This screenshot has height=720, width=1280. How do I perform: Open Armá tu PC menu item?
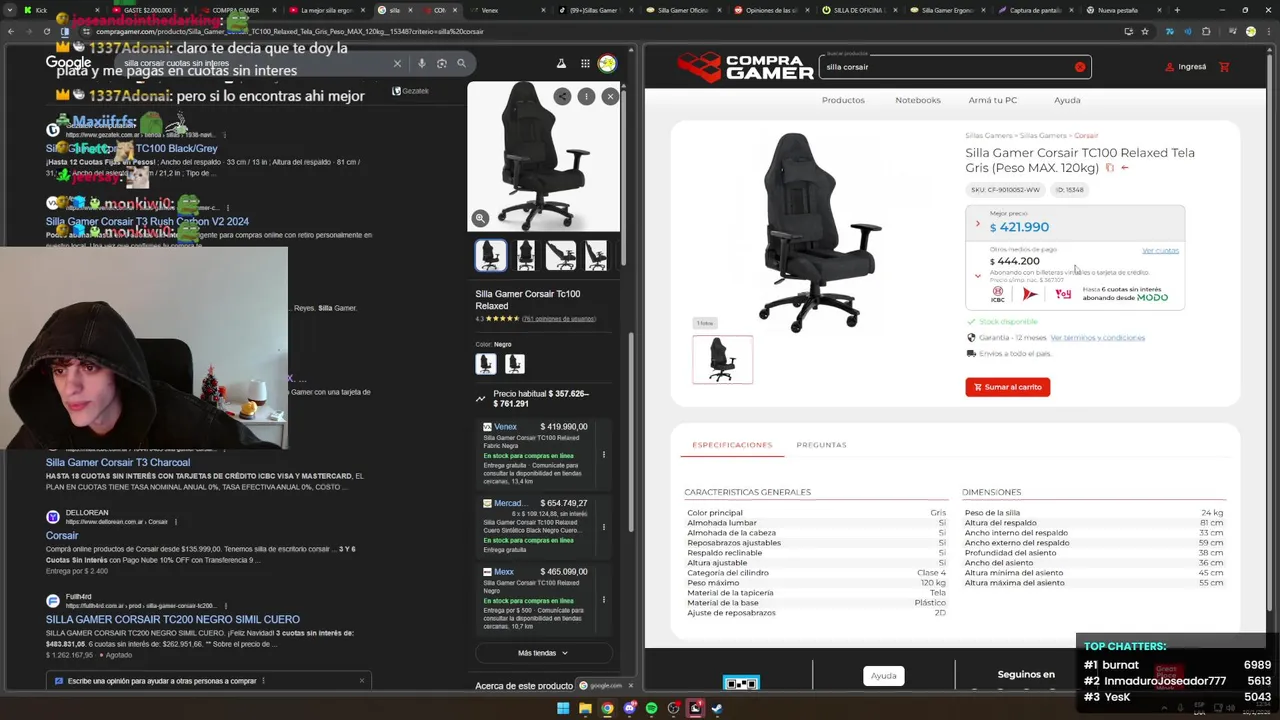pos(993,100)
